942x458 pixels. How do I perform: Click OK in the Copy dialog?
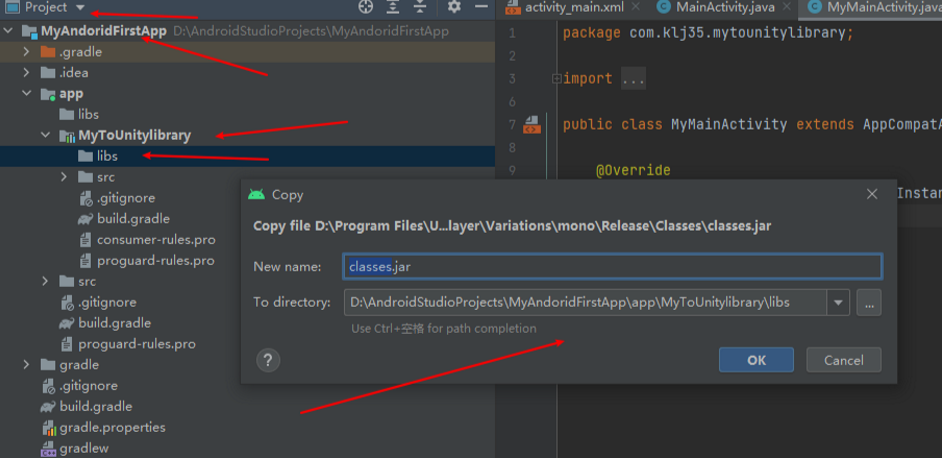[x=756, y=360]
